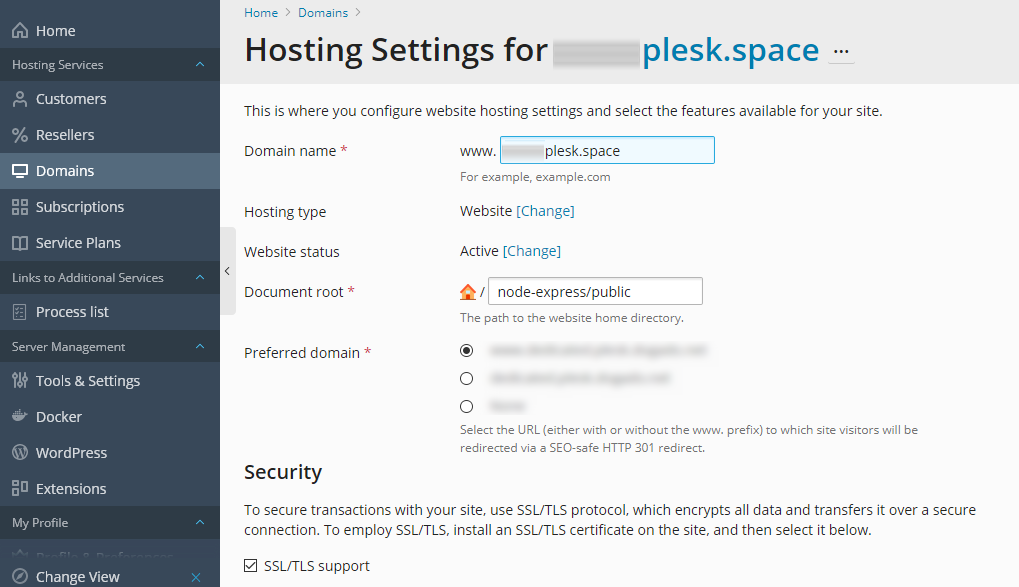Click the WordPress logo icon

click(x=20, y=452)
